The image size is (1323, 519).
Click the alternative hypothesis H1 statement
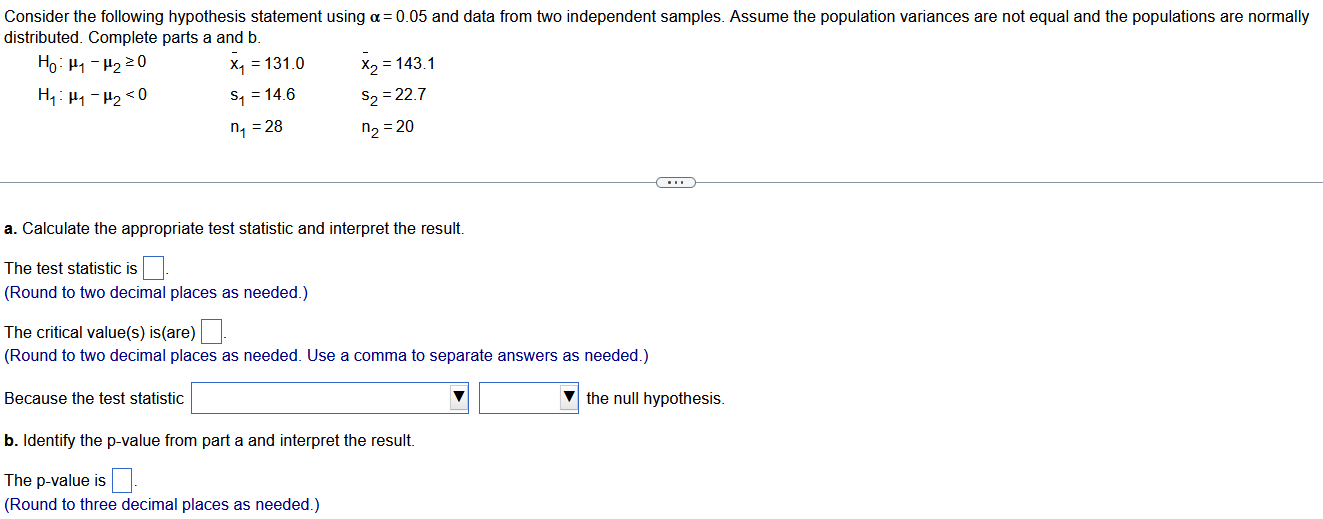tap(92, 96)
